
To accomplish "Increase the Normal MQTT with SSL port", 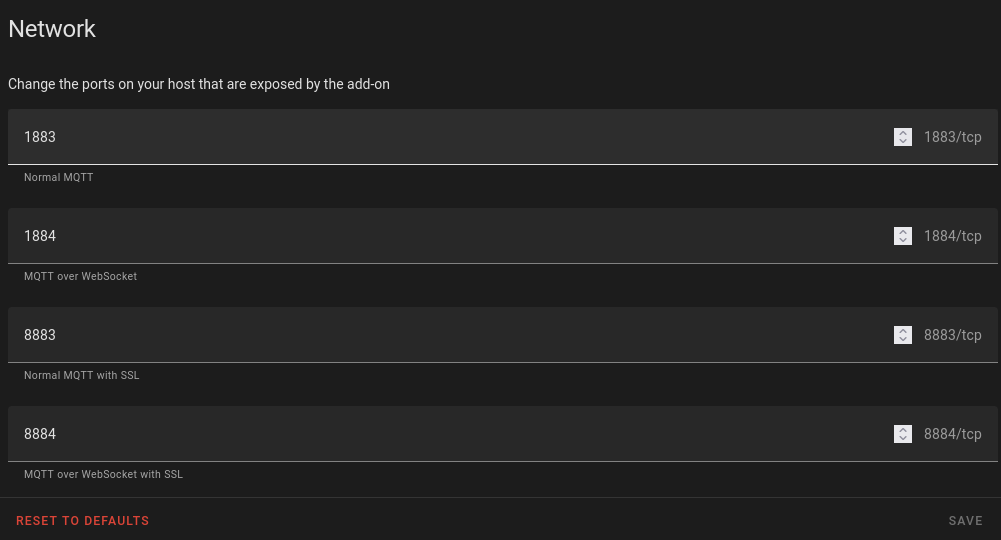I will (x=903, y=330).
